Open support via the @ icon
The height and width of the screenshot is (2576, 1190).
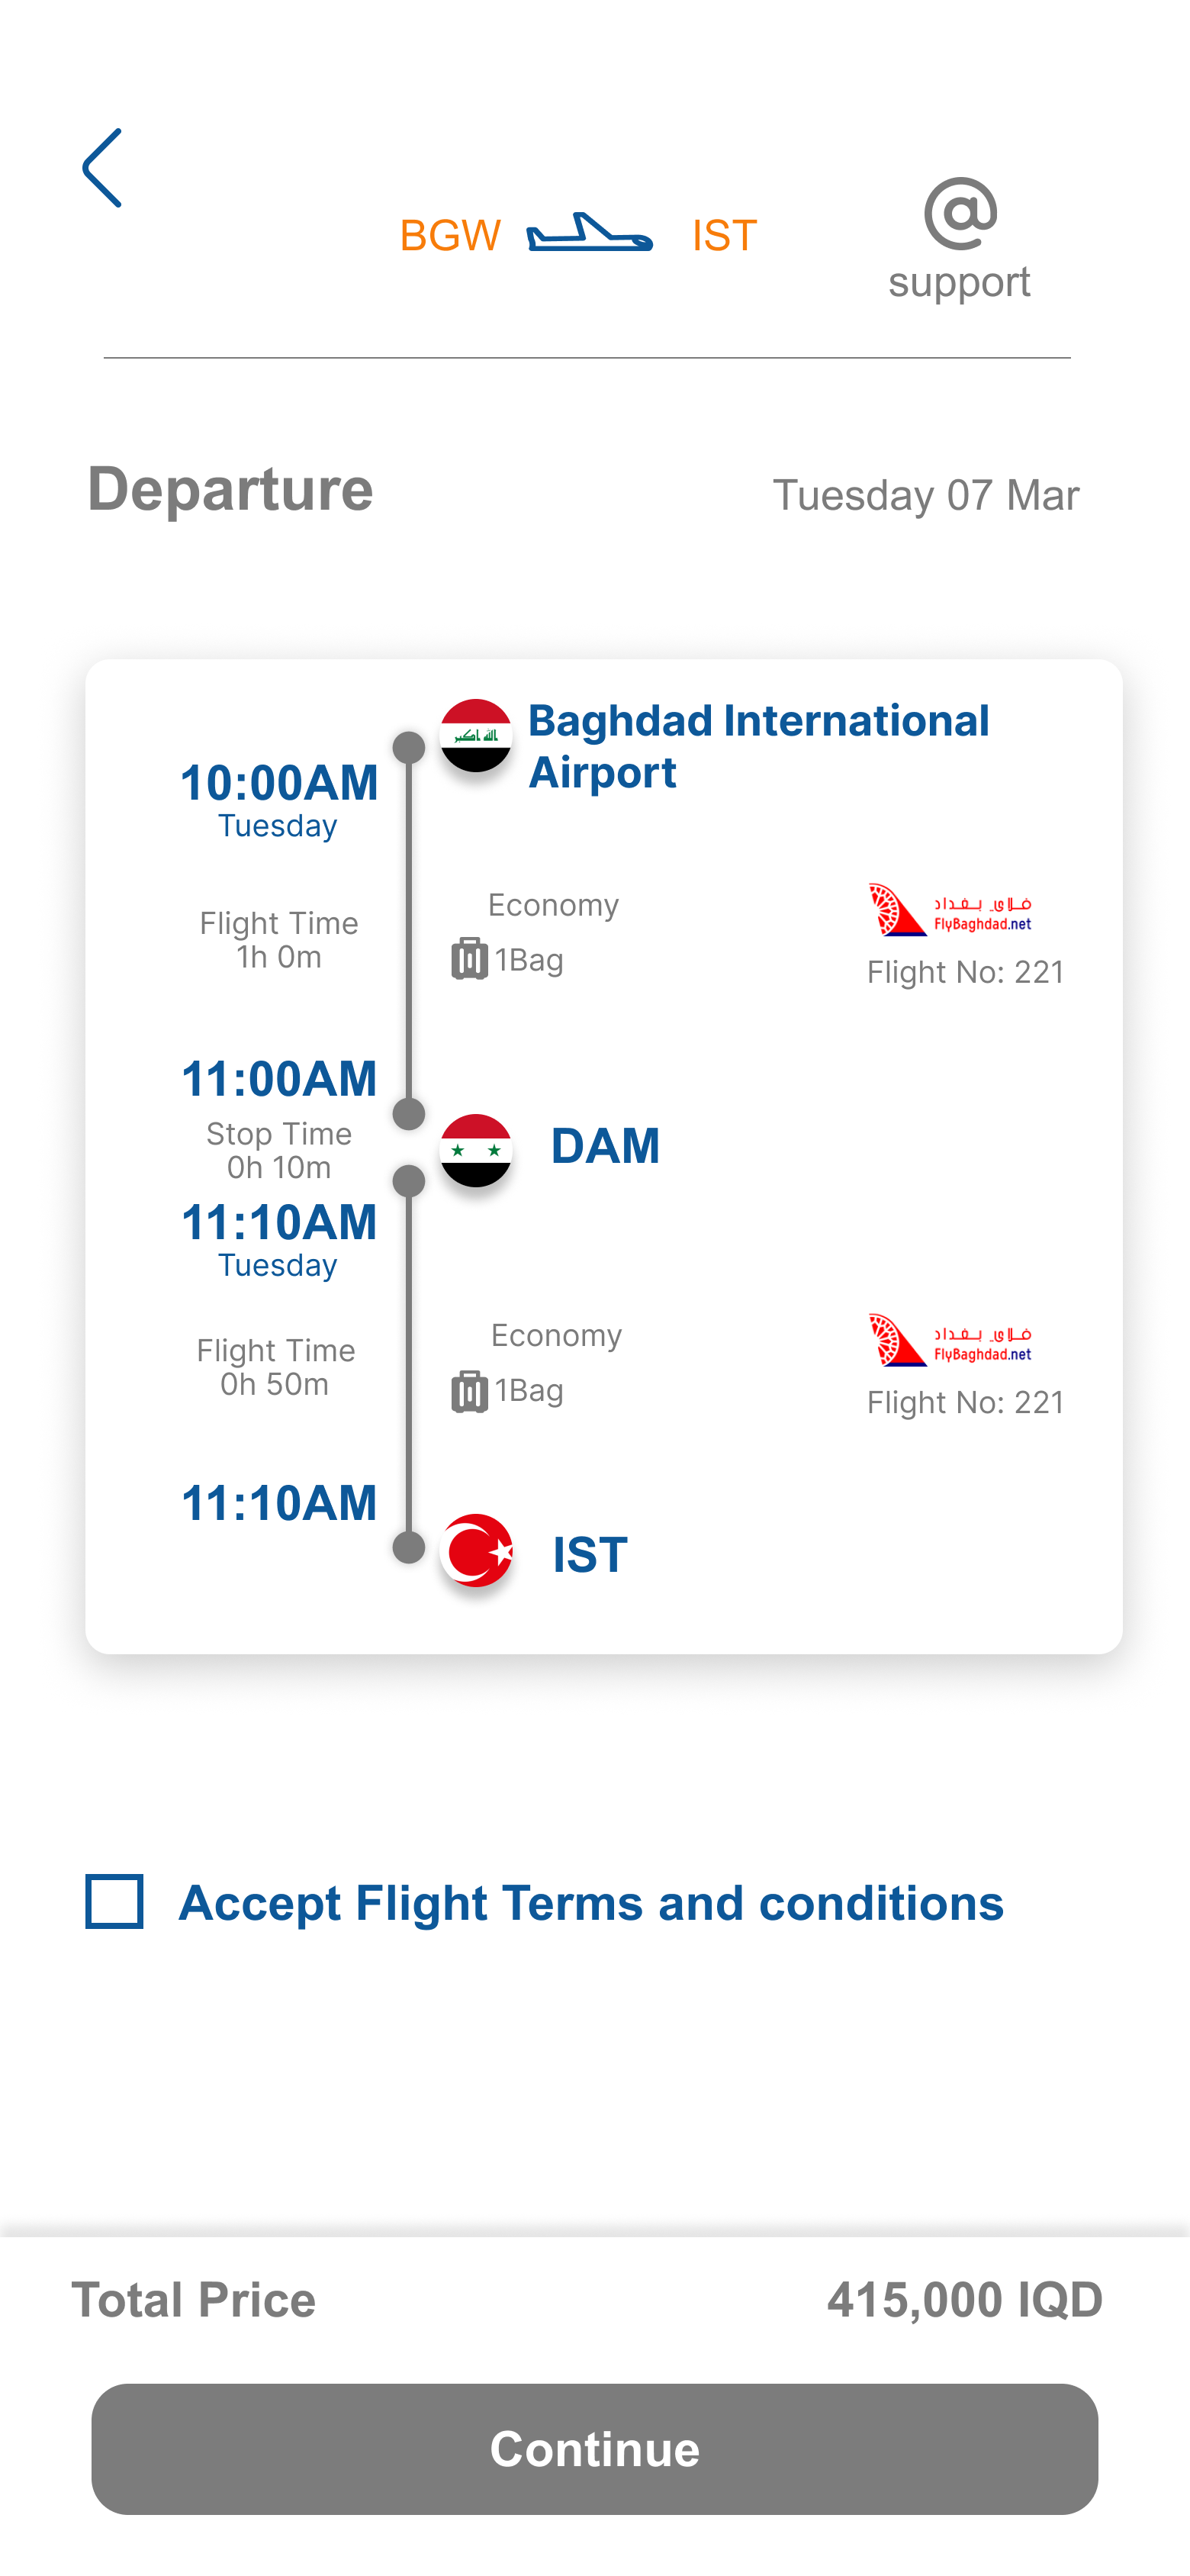point(960,214)
